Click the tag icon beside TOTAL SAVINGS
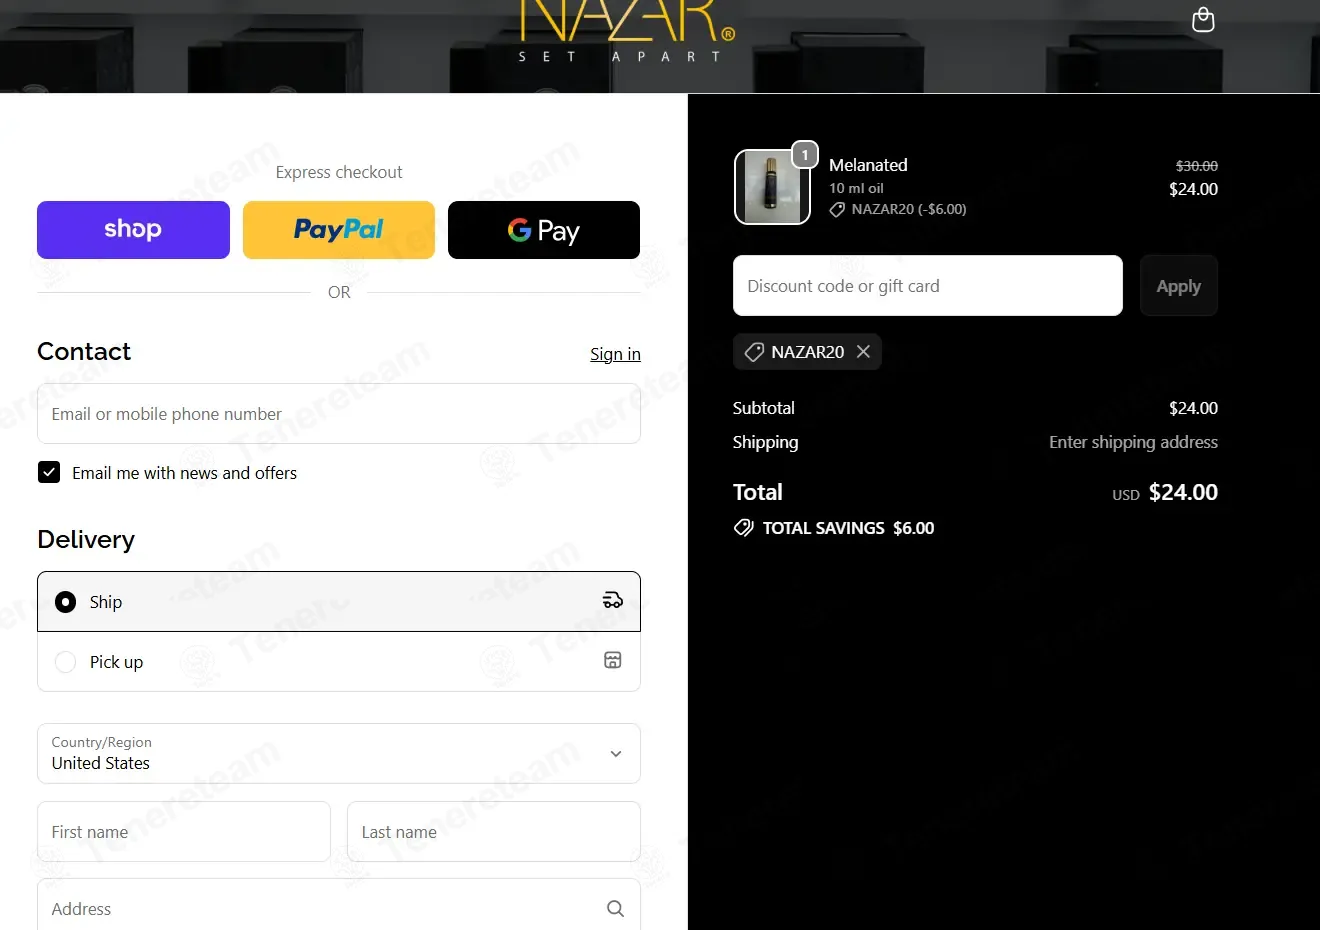The image size is (1320, 930). [744, 528]
